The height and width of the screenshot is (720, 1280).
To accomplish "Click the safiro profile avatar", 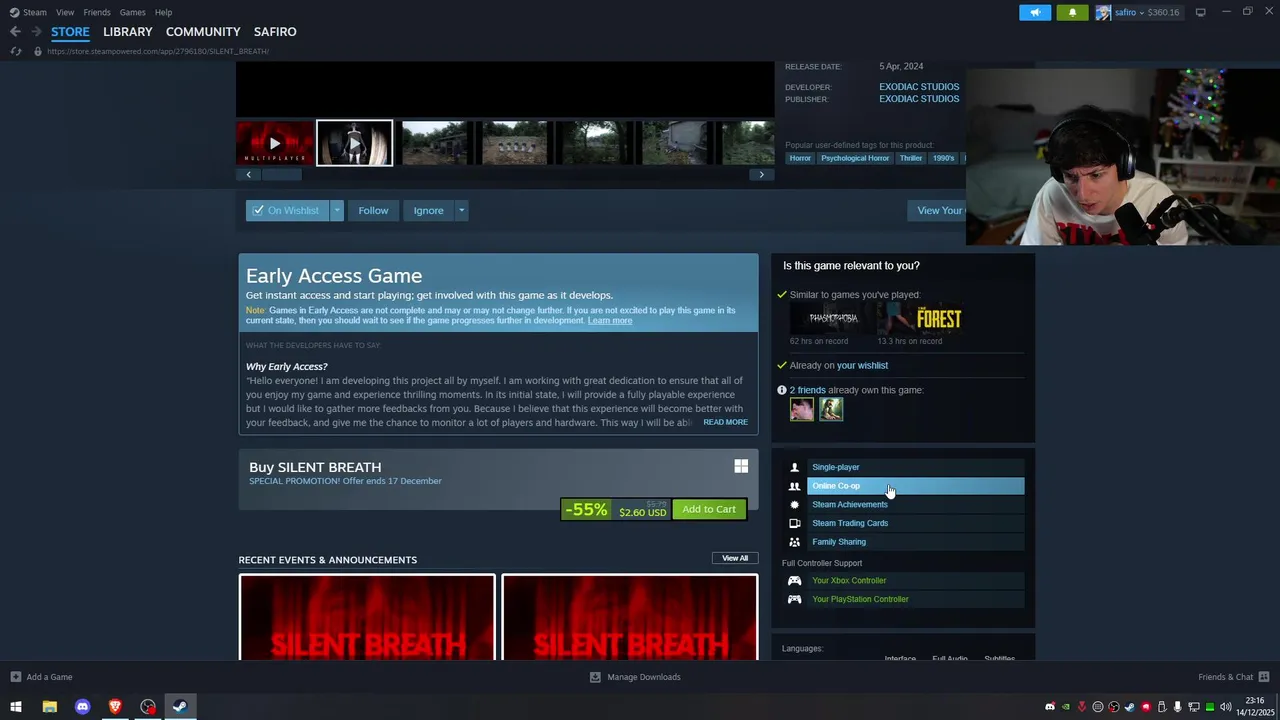I will [1103, 12].
